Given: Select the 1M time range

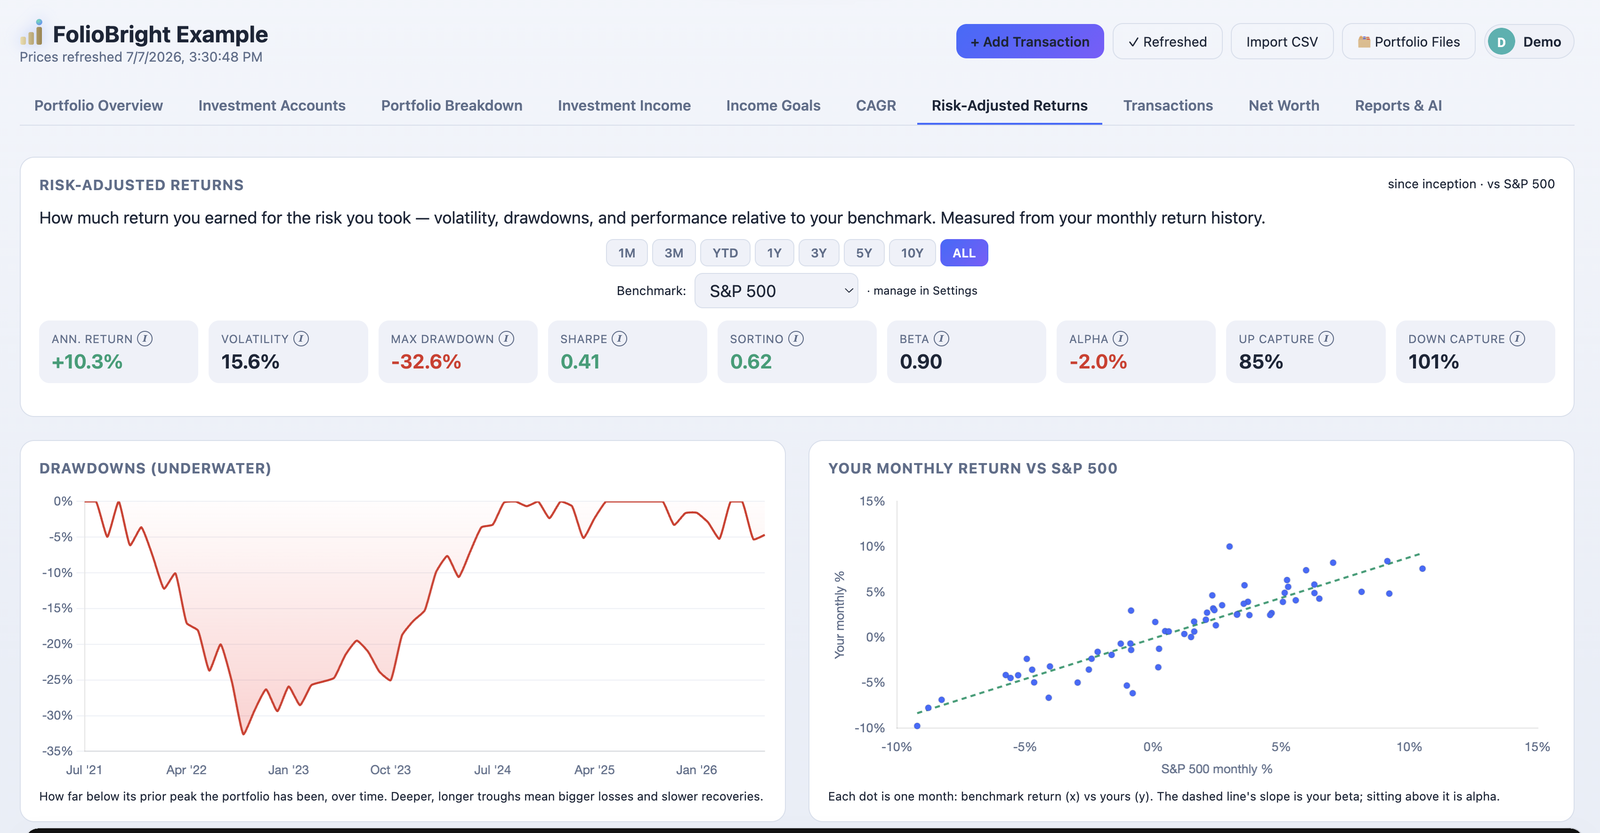Looking at the screenshot, I should point(627,253).
